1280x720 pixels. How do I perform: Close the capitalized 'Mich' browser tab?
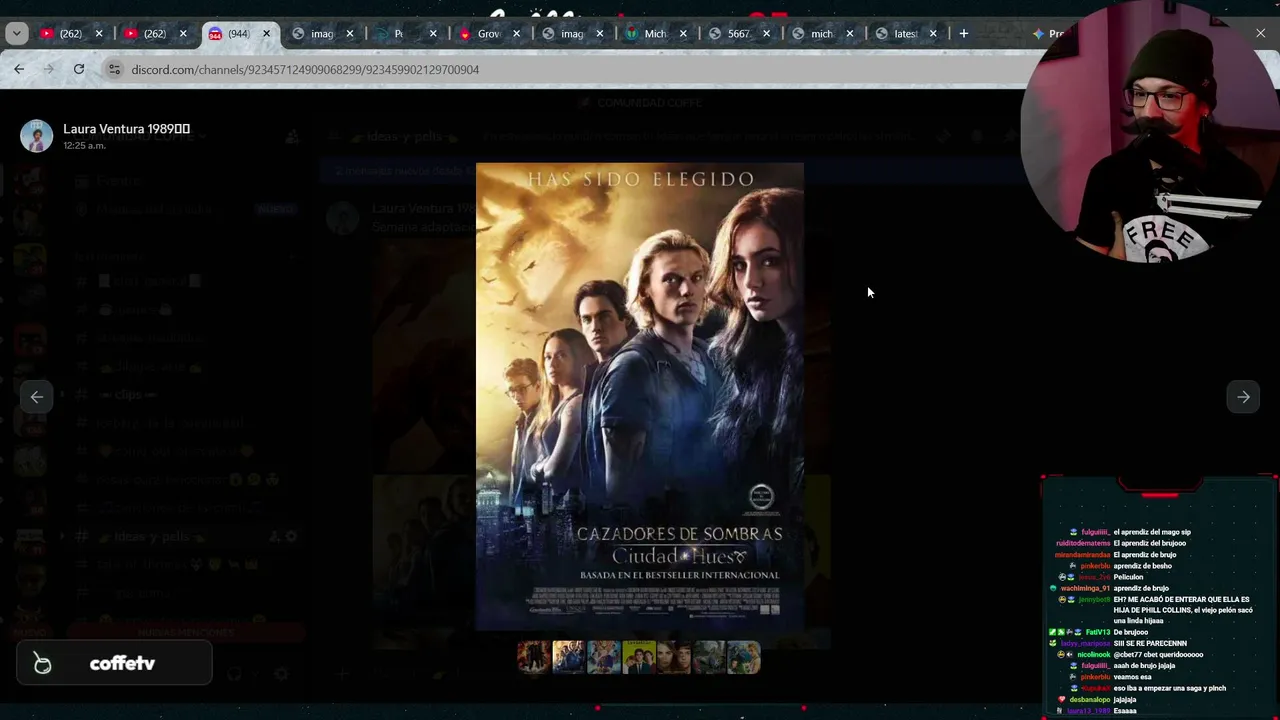pos(683,33)
